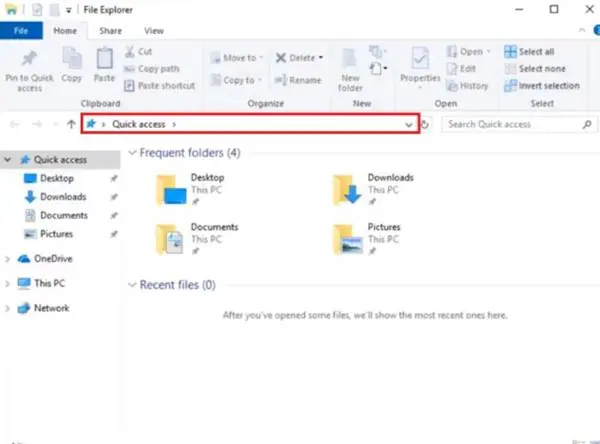600x444 pixels.
Task: Click the Rename button
Action: pos(298,80)
